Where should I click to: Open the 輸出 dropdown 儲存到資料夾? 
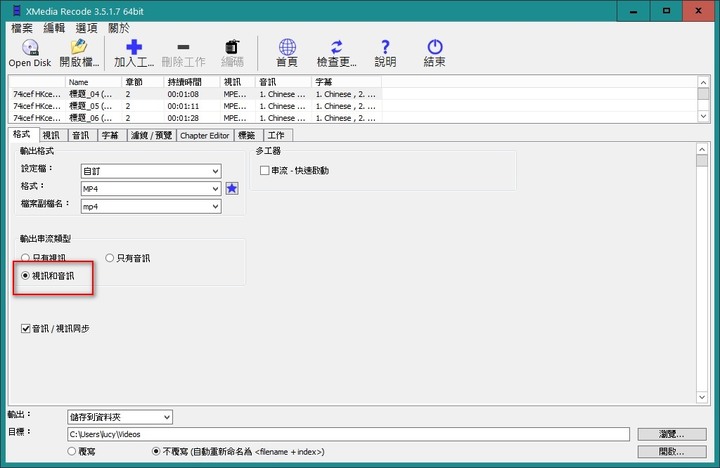tap(120, 417)
